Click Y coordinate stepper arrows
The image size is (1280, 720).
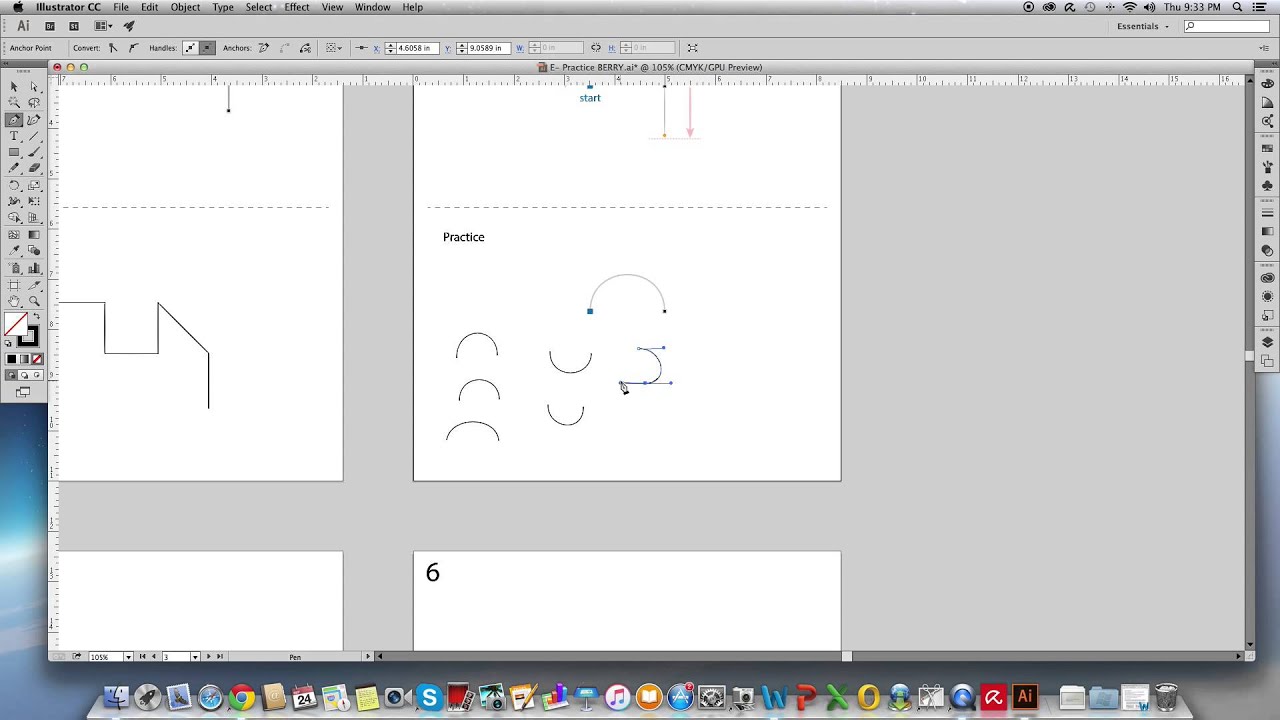pos(461,48)
